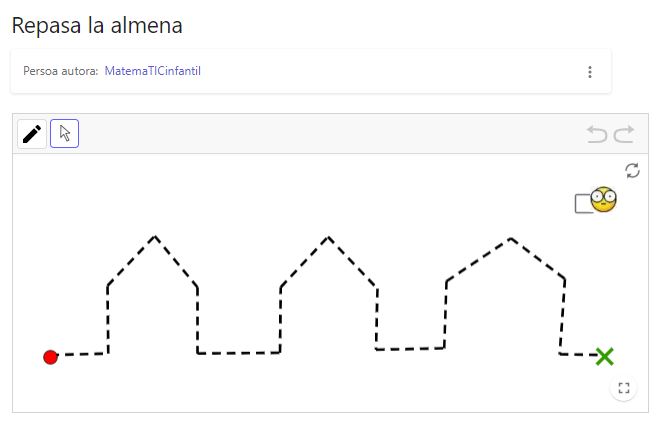Click the "Persoa autora:" label
The height and width of the screenshot is (440, 666).
click(x=61, y=71)
